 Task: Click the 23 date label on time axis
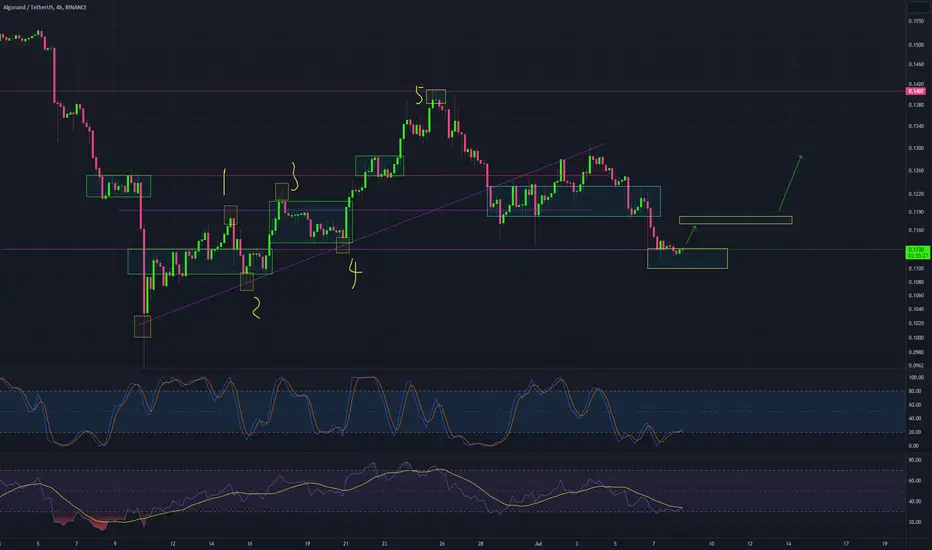point(385,543)
